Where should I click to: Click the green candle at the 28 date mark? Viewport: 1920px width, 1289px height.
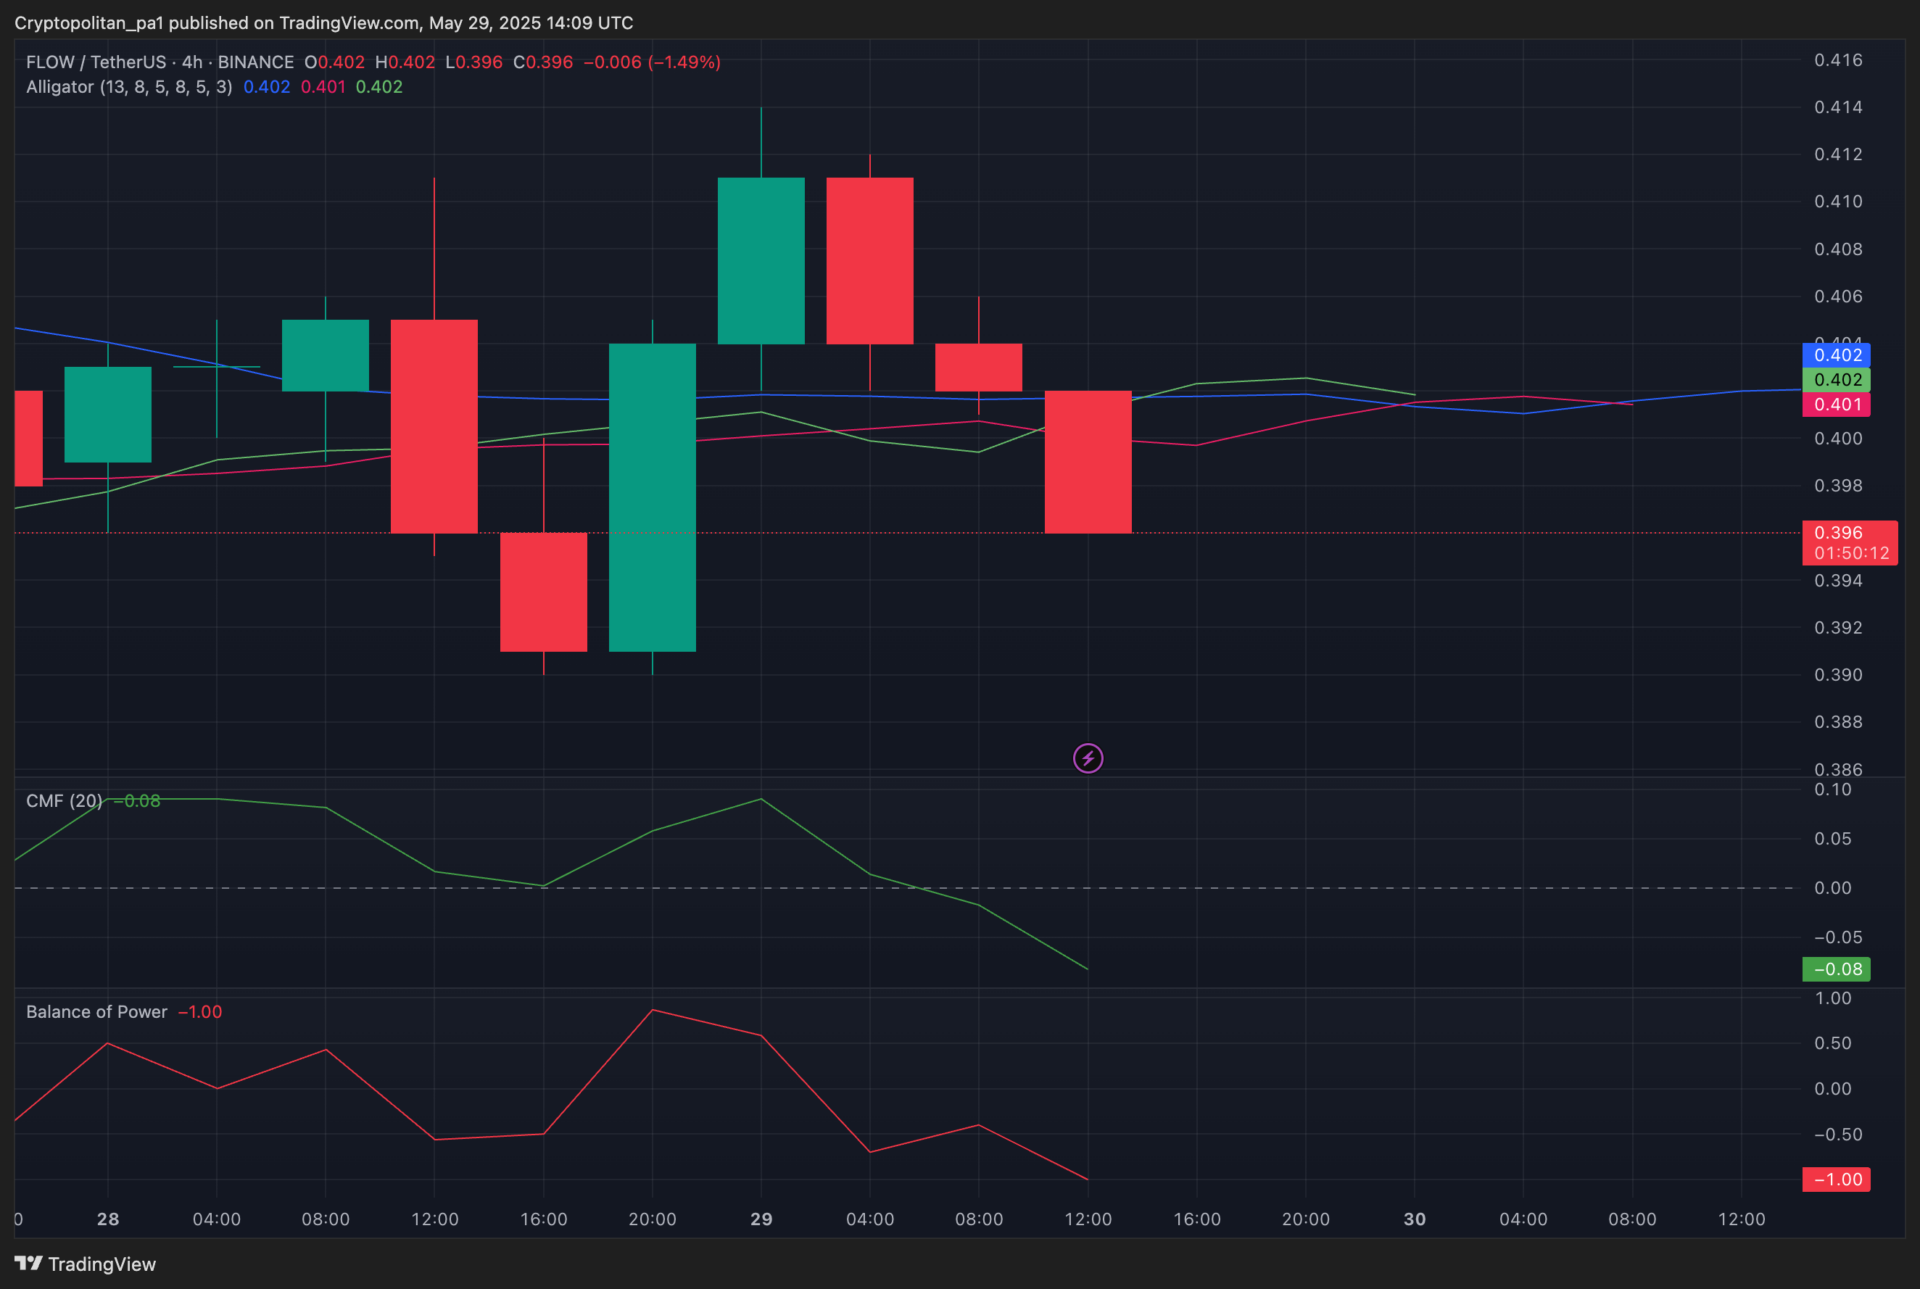[x=108, y=414]
